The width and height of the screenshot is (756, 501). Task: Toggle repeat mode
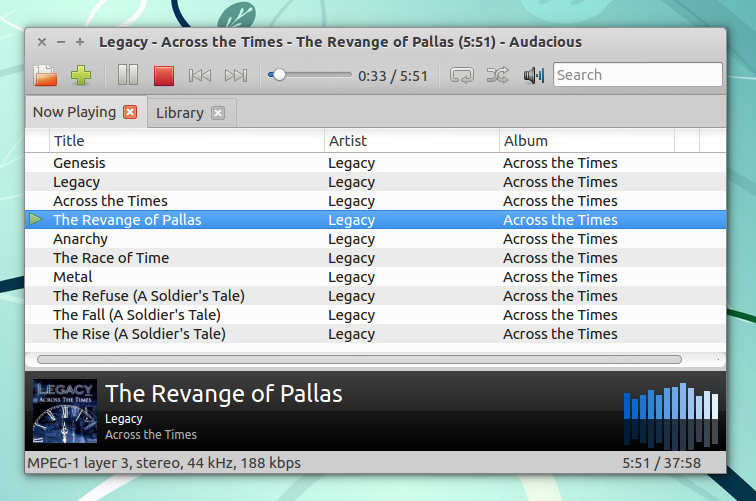click(462, 75)
